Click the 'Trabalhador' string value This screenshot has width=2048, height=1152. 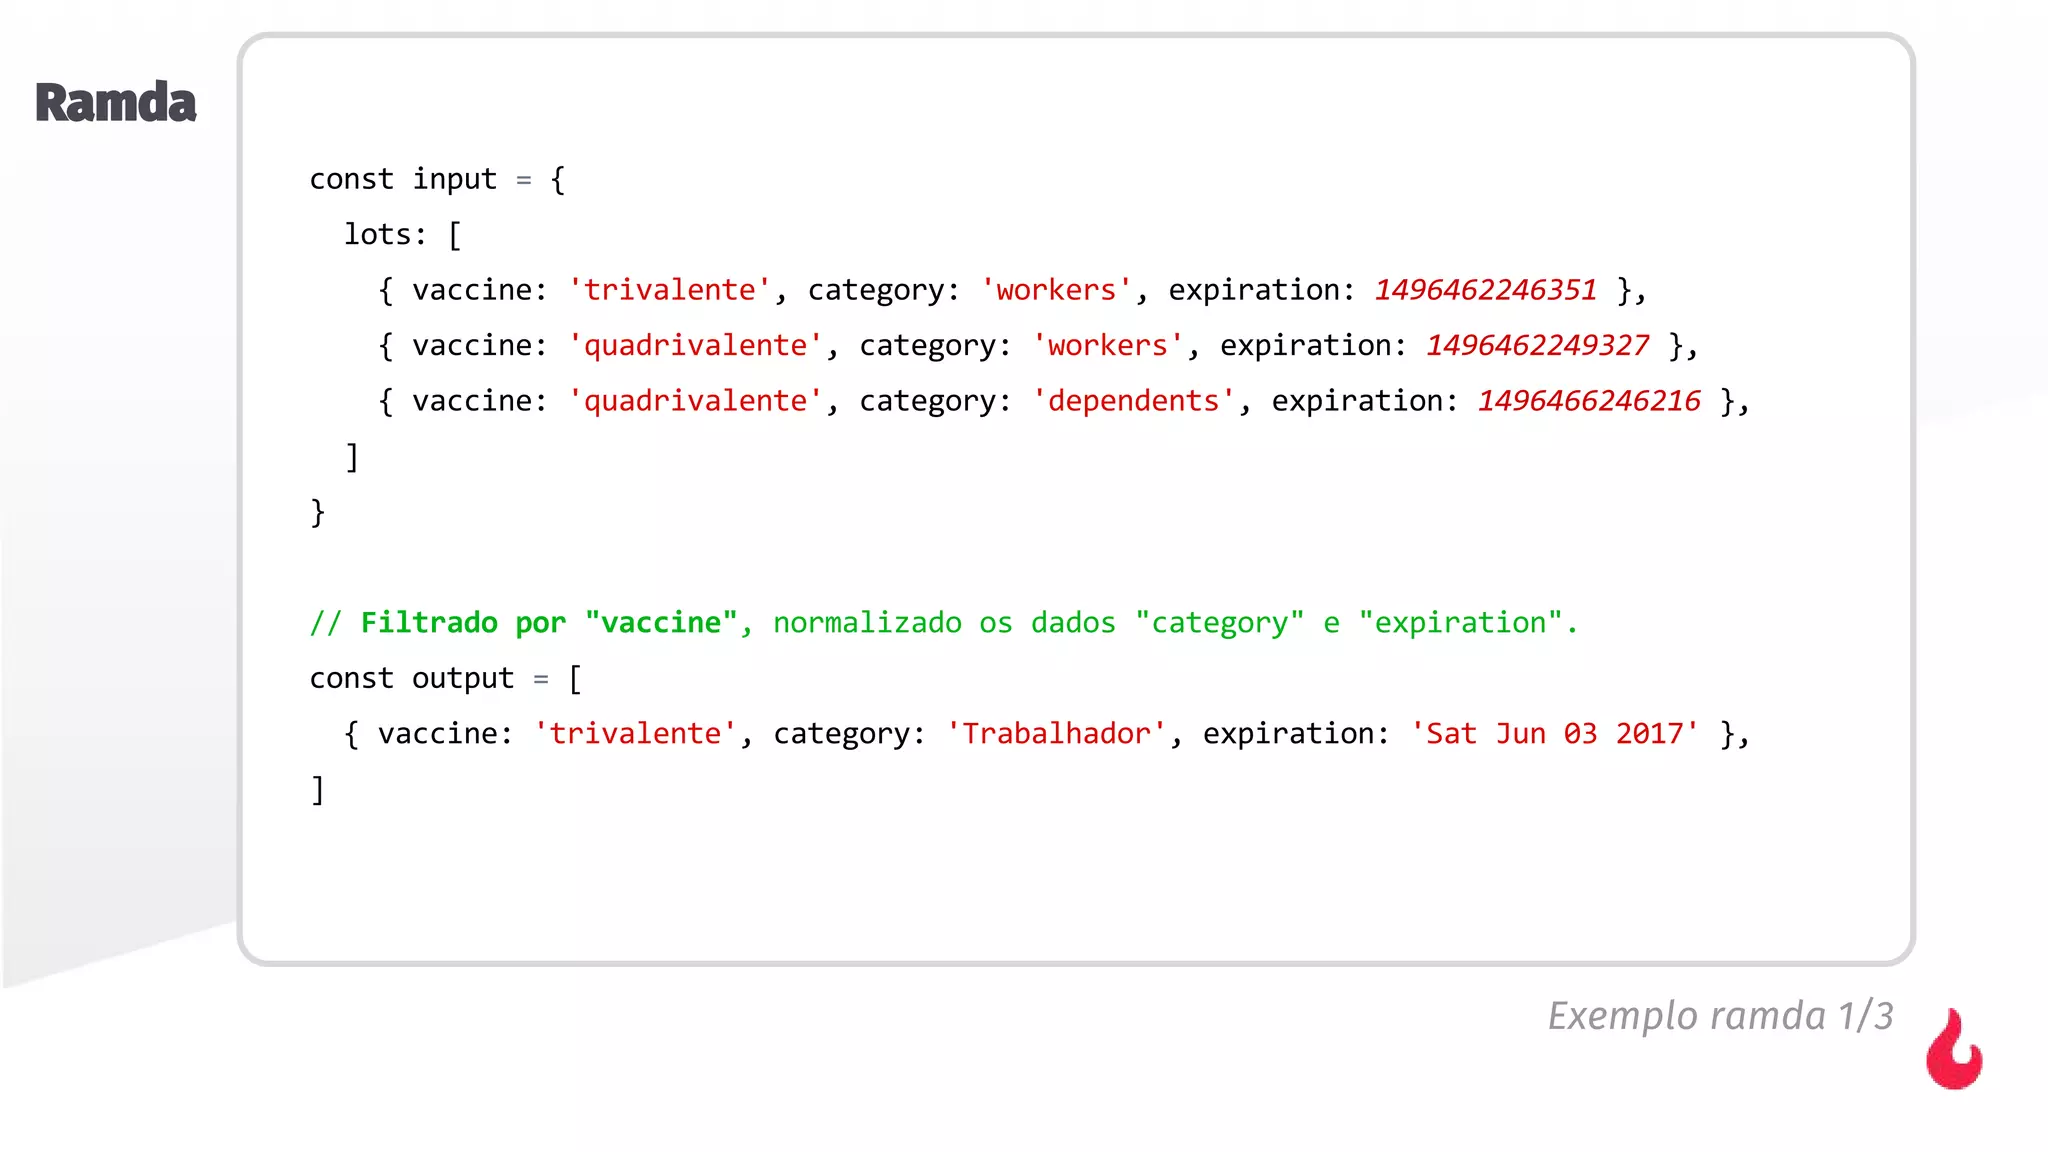pyautogui.click(x=1056, y=734)
